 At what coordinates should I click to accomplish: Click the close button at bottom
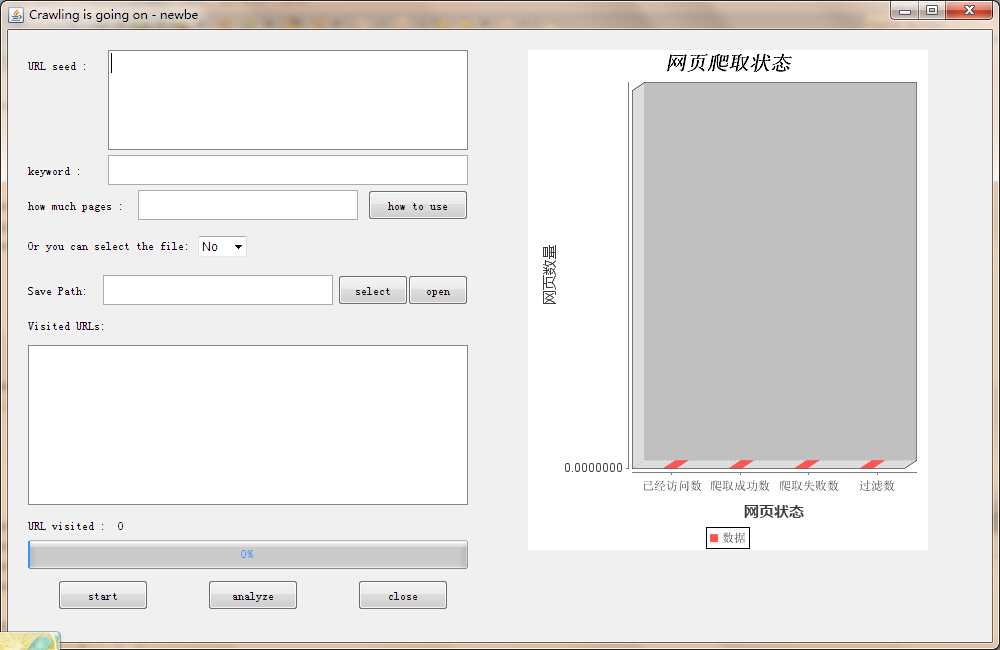(x=402, y=595)
